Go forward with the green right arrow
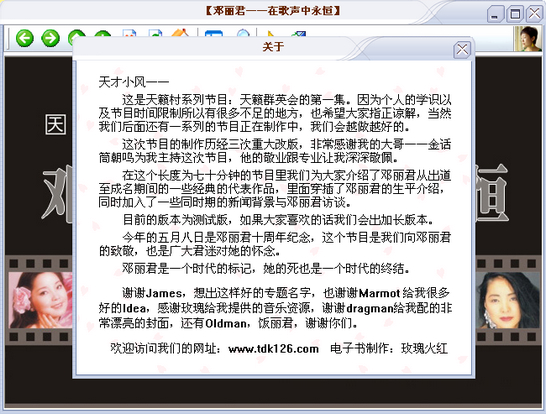This screenshot has width=546, height=414. (x=50, y=38)
